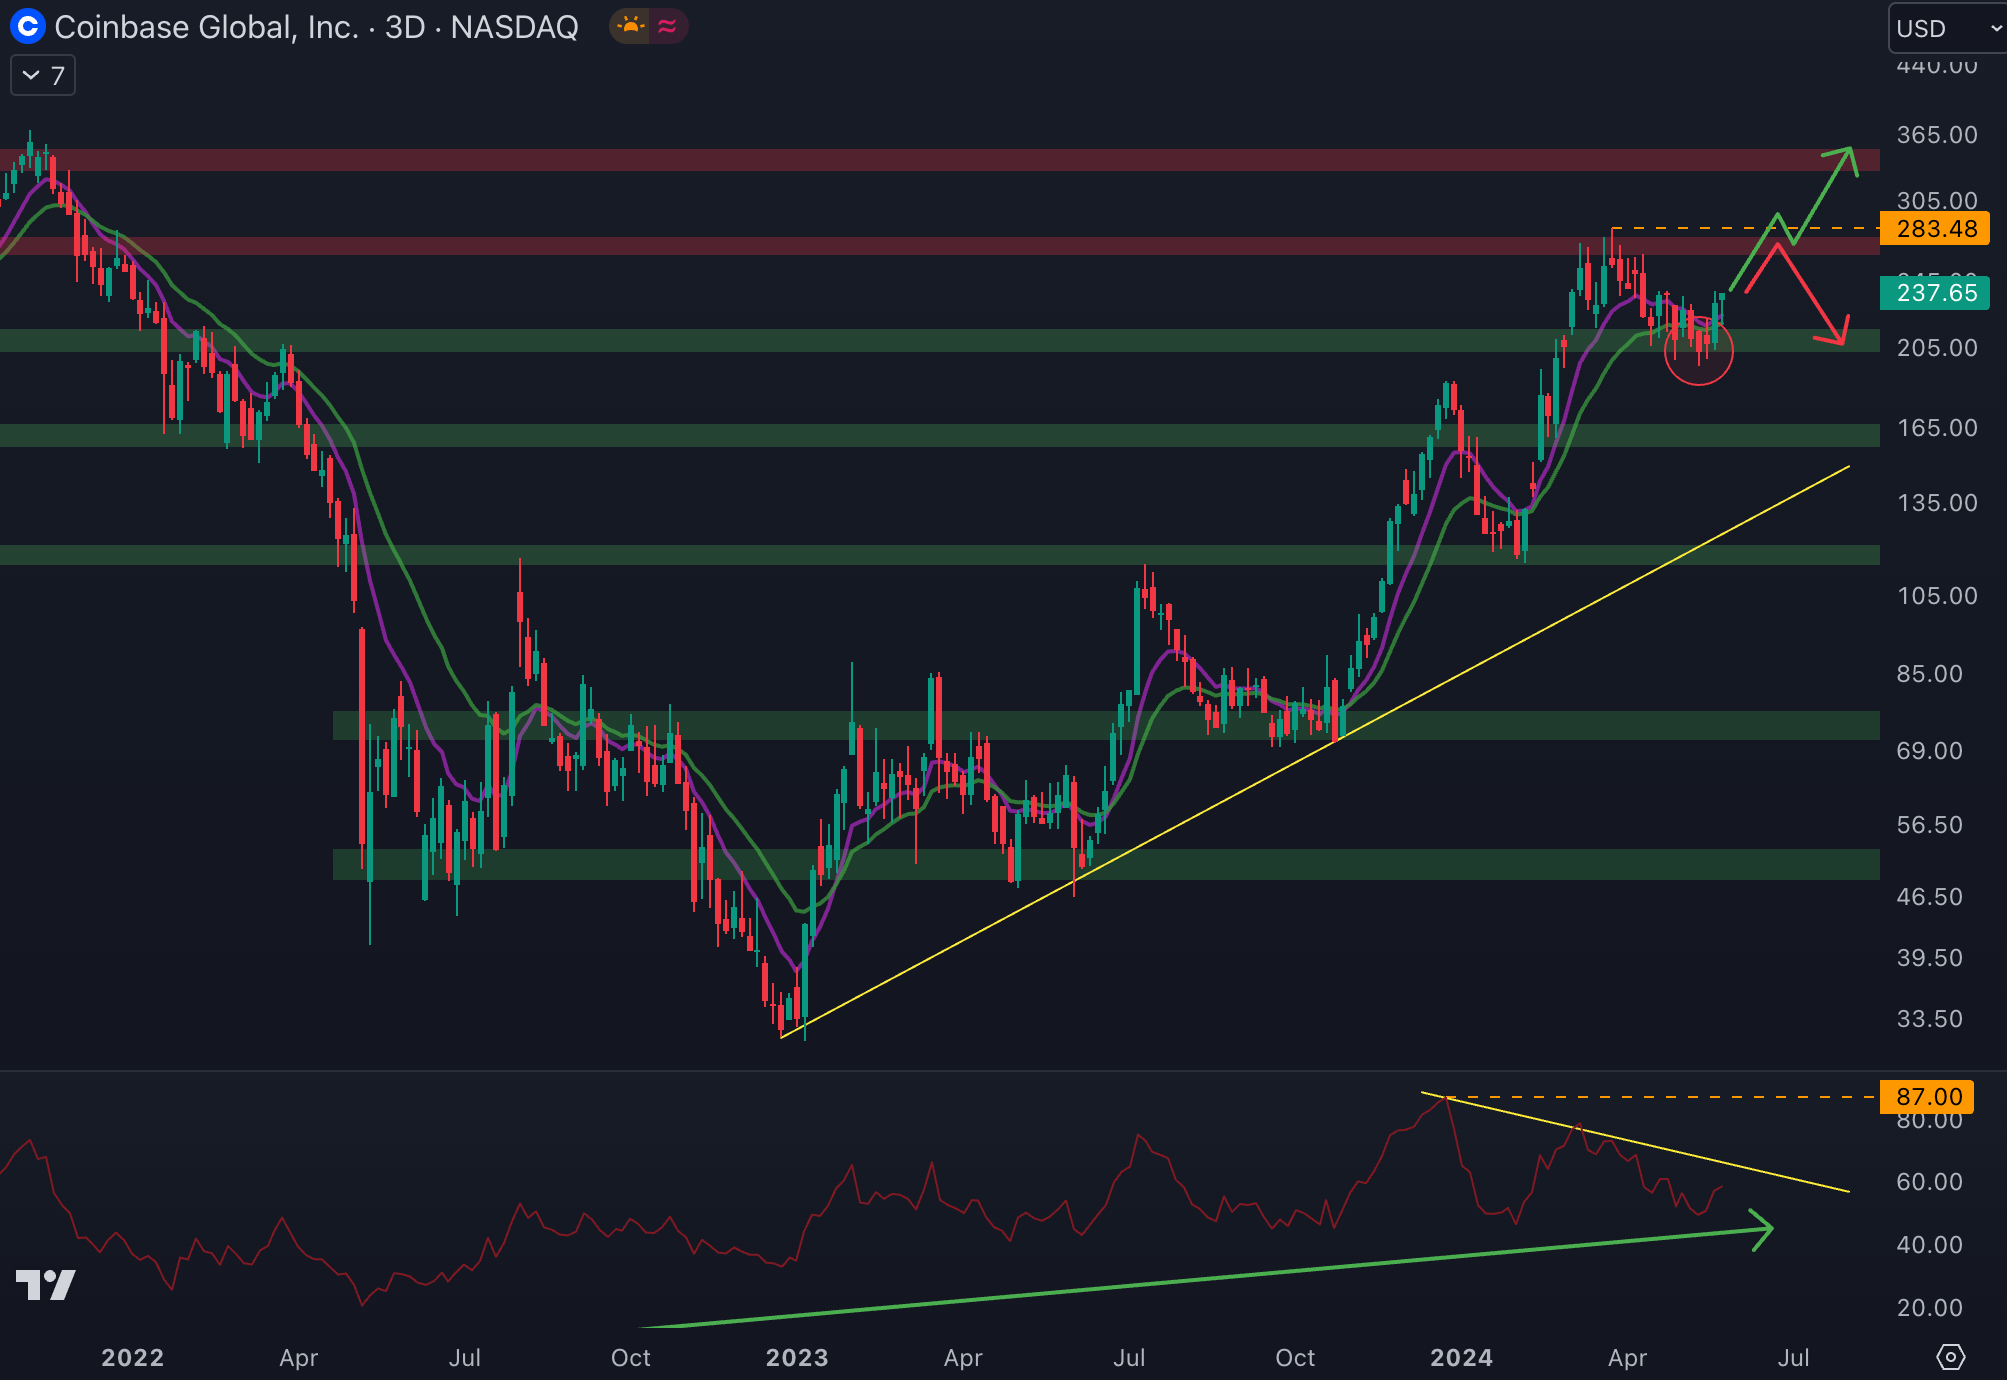Click the pink approximate-data wave icon
This screenshot has width=2007, height=1380.
[667, 26]
